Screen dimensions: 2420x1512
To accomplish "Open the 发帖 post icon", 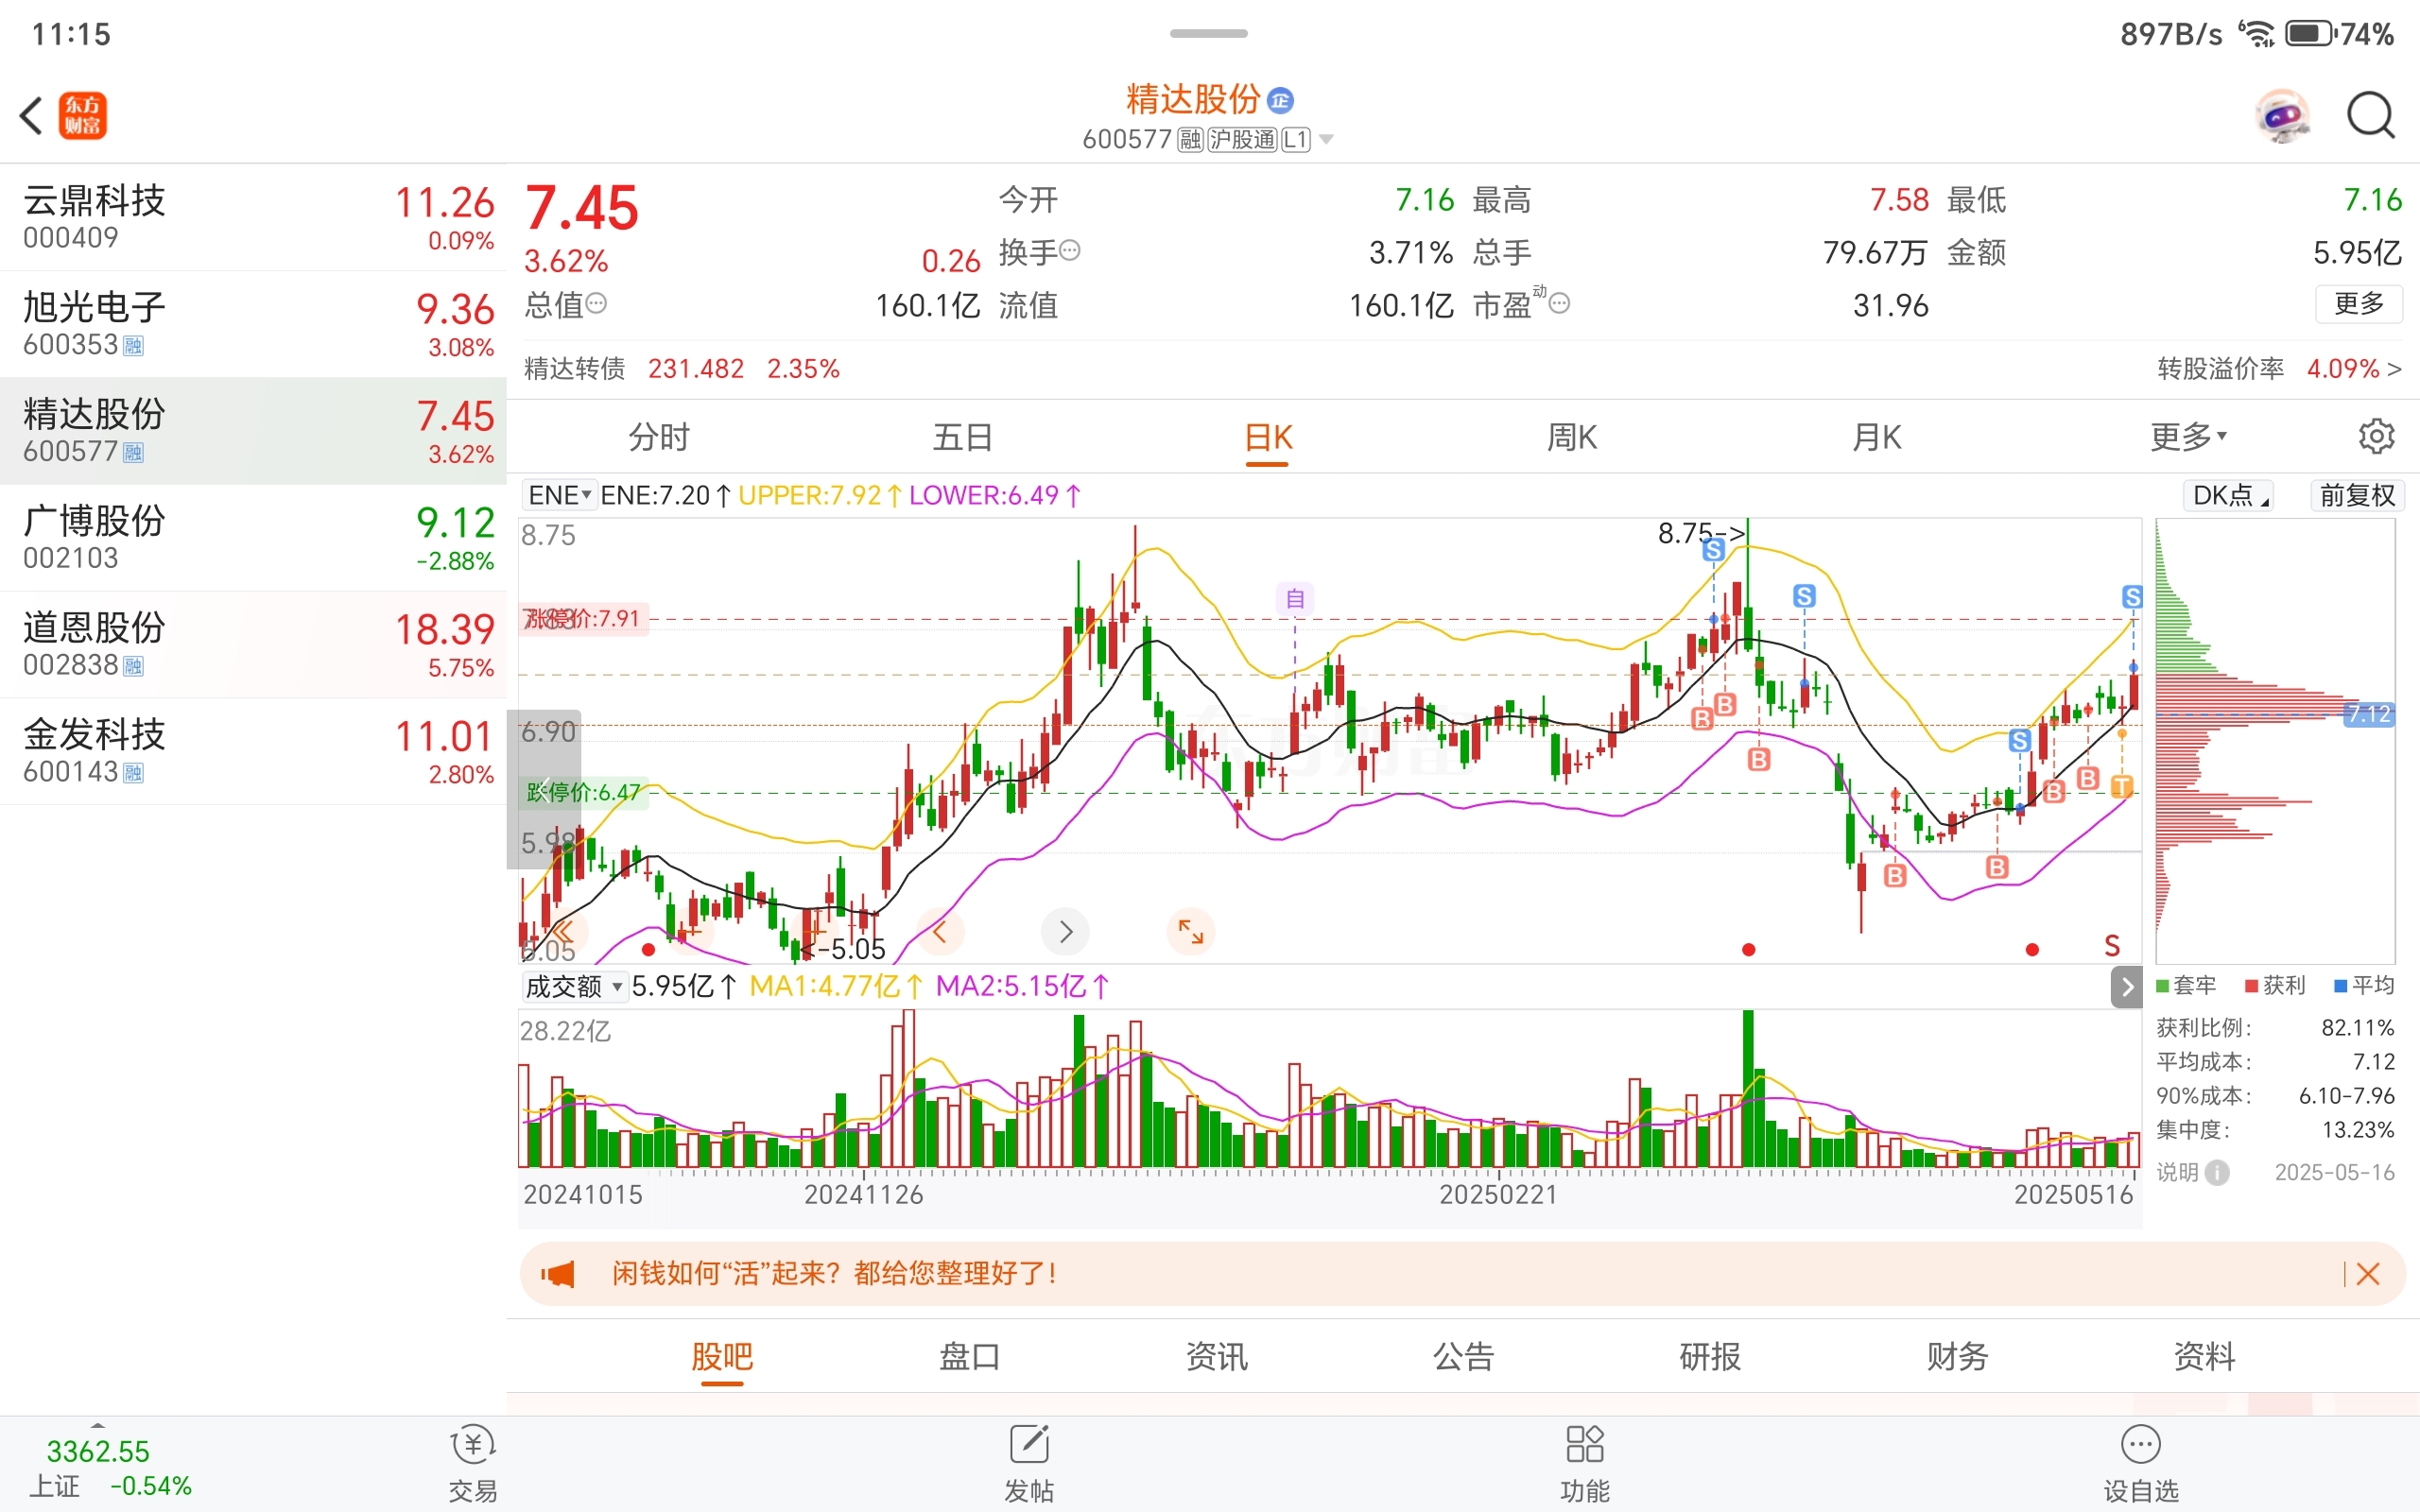I will 1029,1463.
